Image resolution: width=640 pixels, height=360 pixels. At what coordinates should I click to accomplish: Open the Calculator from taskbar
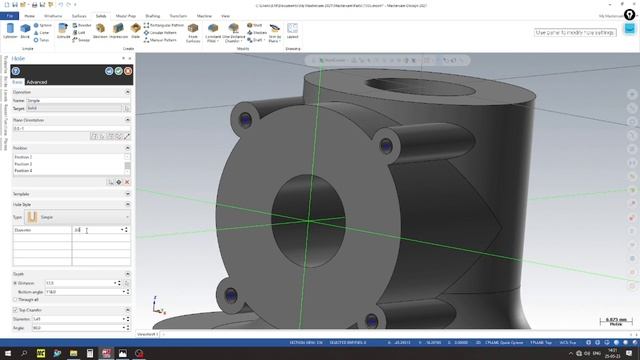click(x=90, y=353)
